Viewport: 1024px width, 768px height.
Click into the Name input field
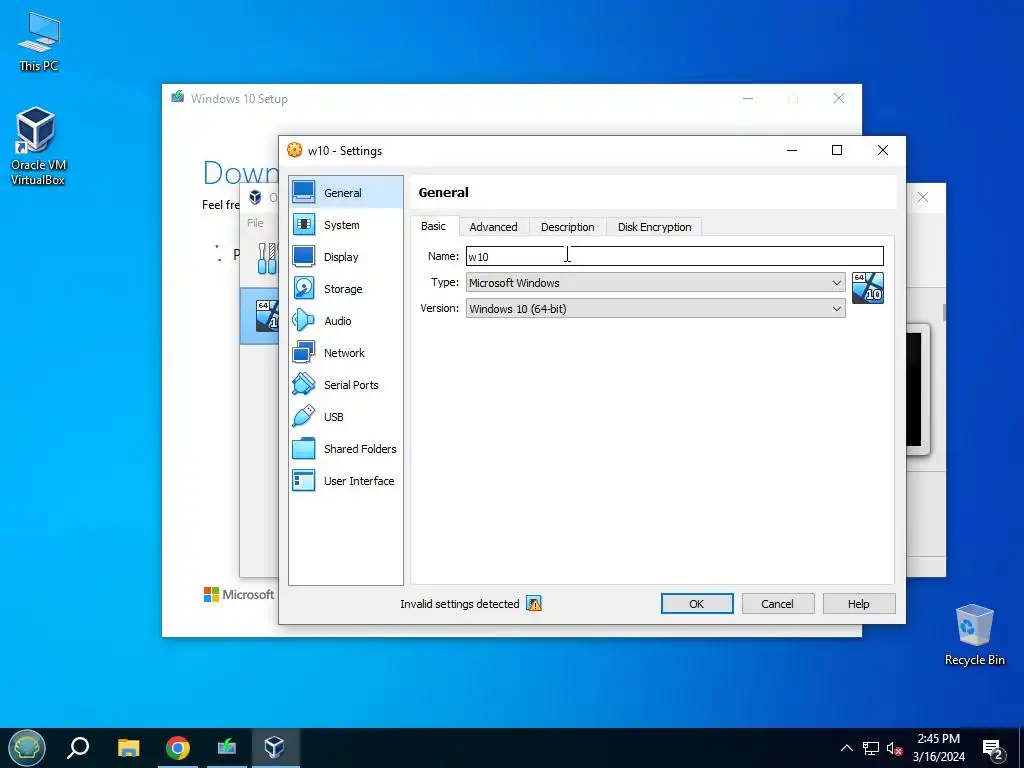pos(675,256)
